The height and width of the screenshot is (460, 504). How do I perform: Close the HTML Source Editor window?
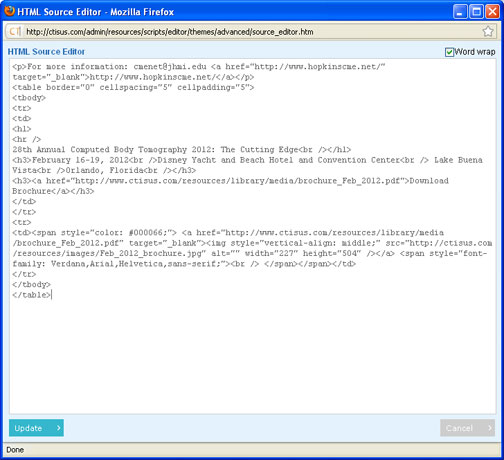(x=492, y=12)
